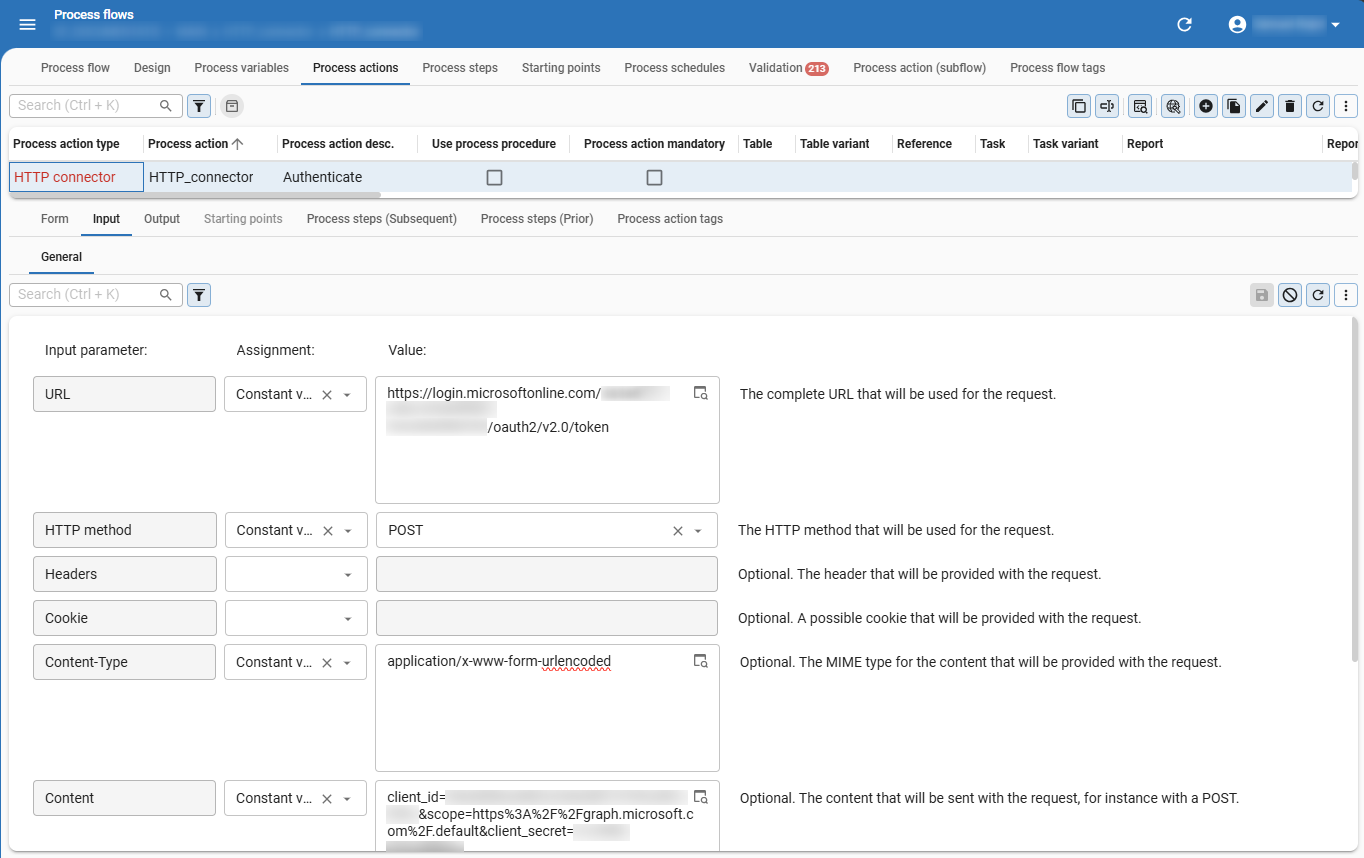Expand the user account dropdown arrow
The height and width of the screenshot is (858, 1364).
point(1335,25)
